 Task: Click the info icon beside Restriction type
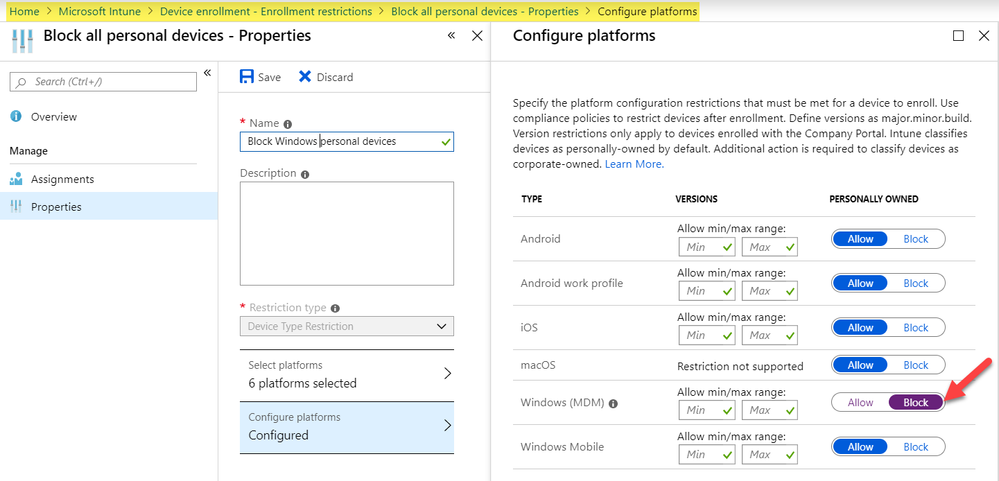335,308
